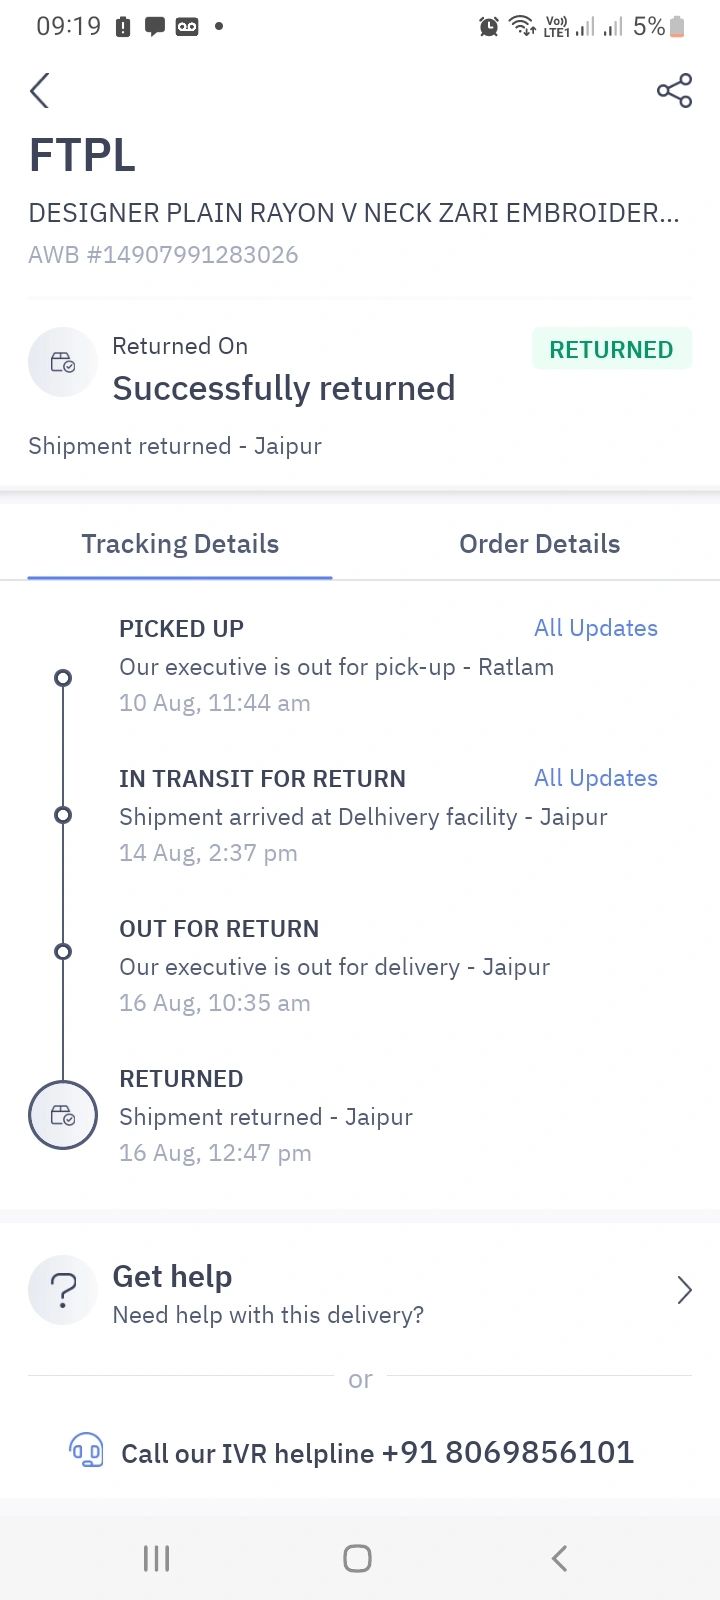Tap the returned package icon beside Successfully returned
Screen dimensions: 720x1600
pos(63,362)
